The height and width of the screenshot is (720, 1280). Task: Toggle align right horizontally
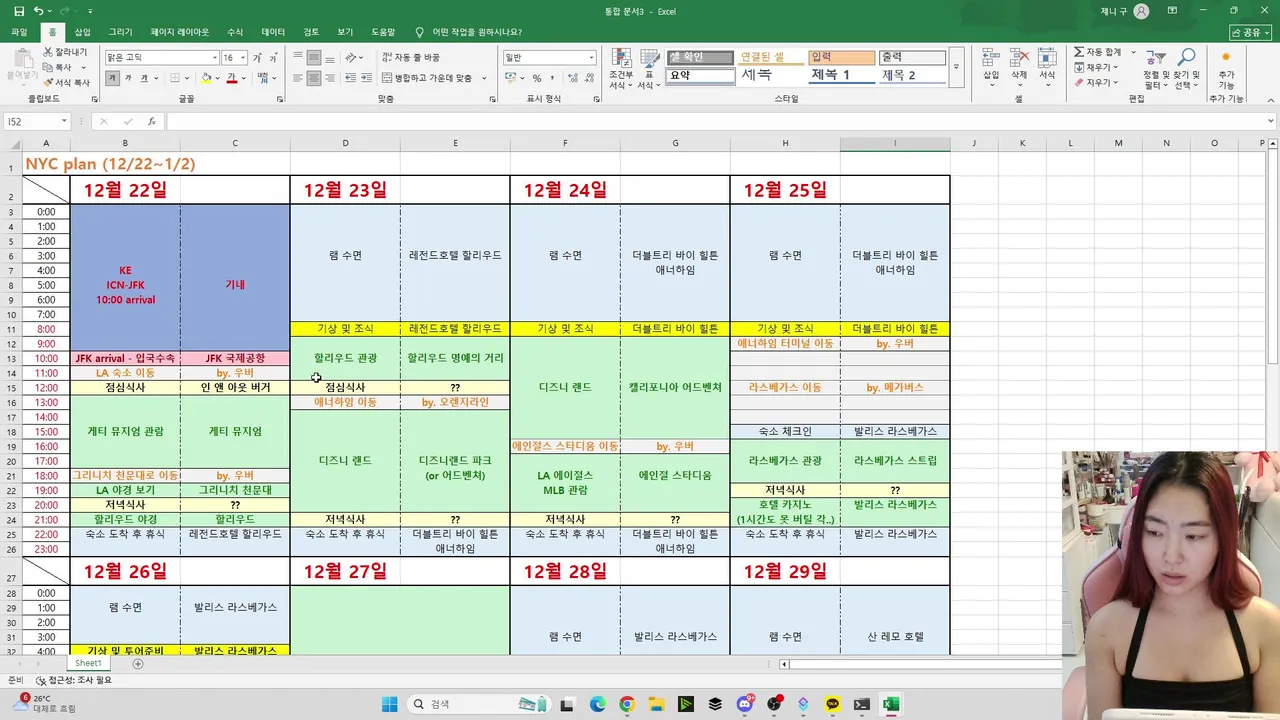pos(329,78)
